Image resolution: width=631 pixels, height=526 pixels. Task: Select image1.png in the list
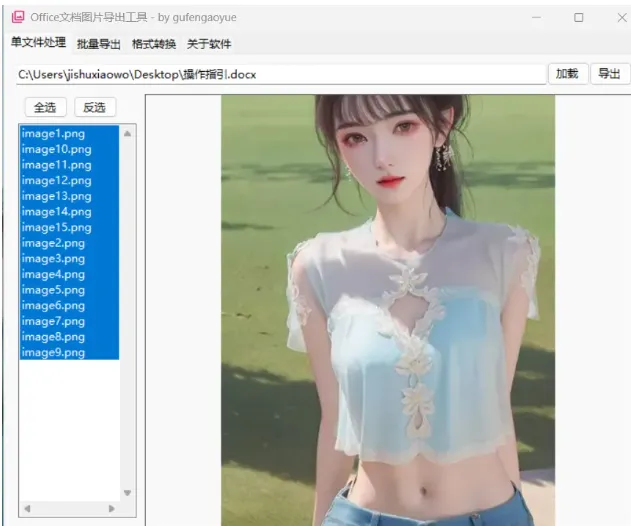(69, 134)
